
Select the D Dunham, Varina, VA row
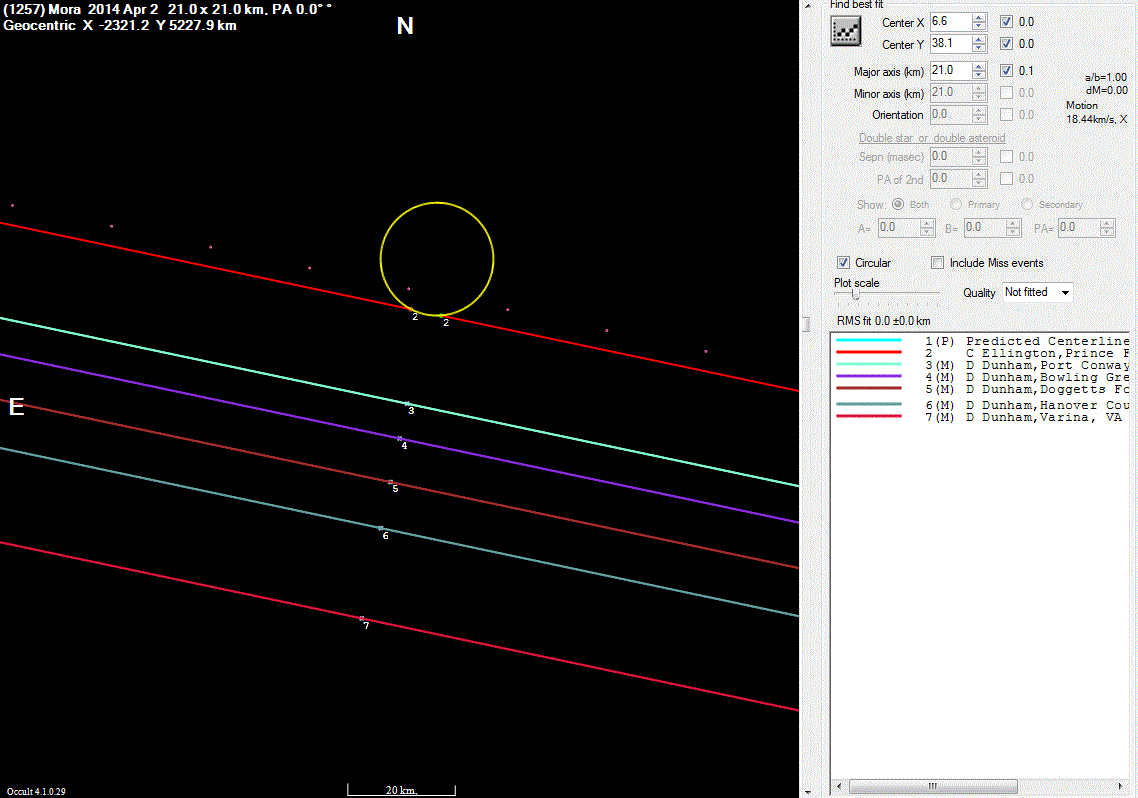coord(983,417)
